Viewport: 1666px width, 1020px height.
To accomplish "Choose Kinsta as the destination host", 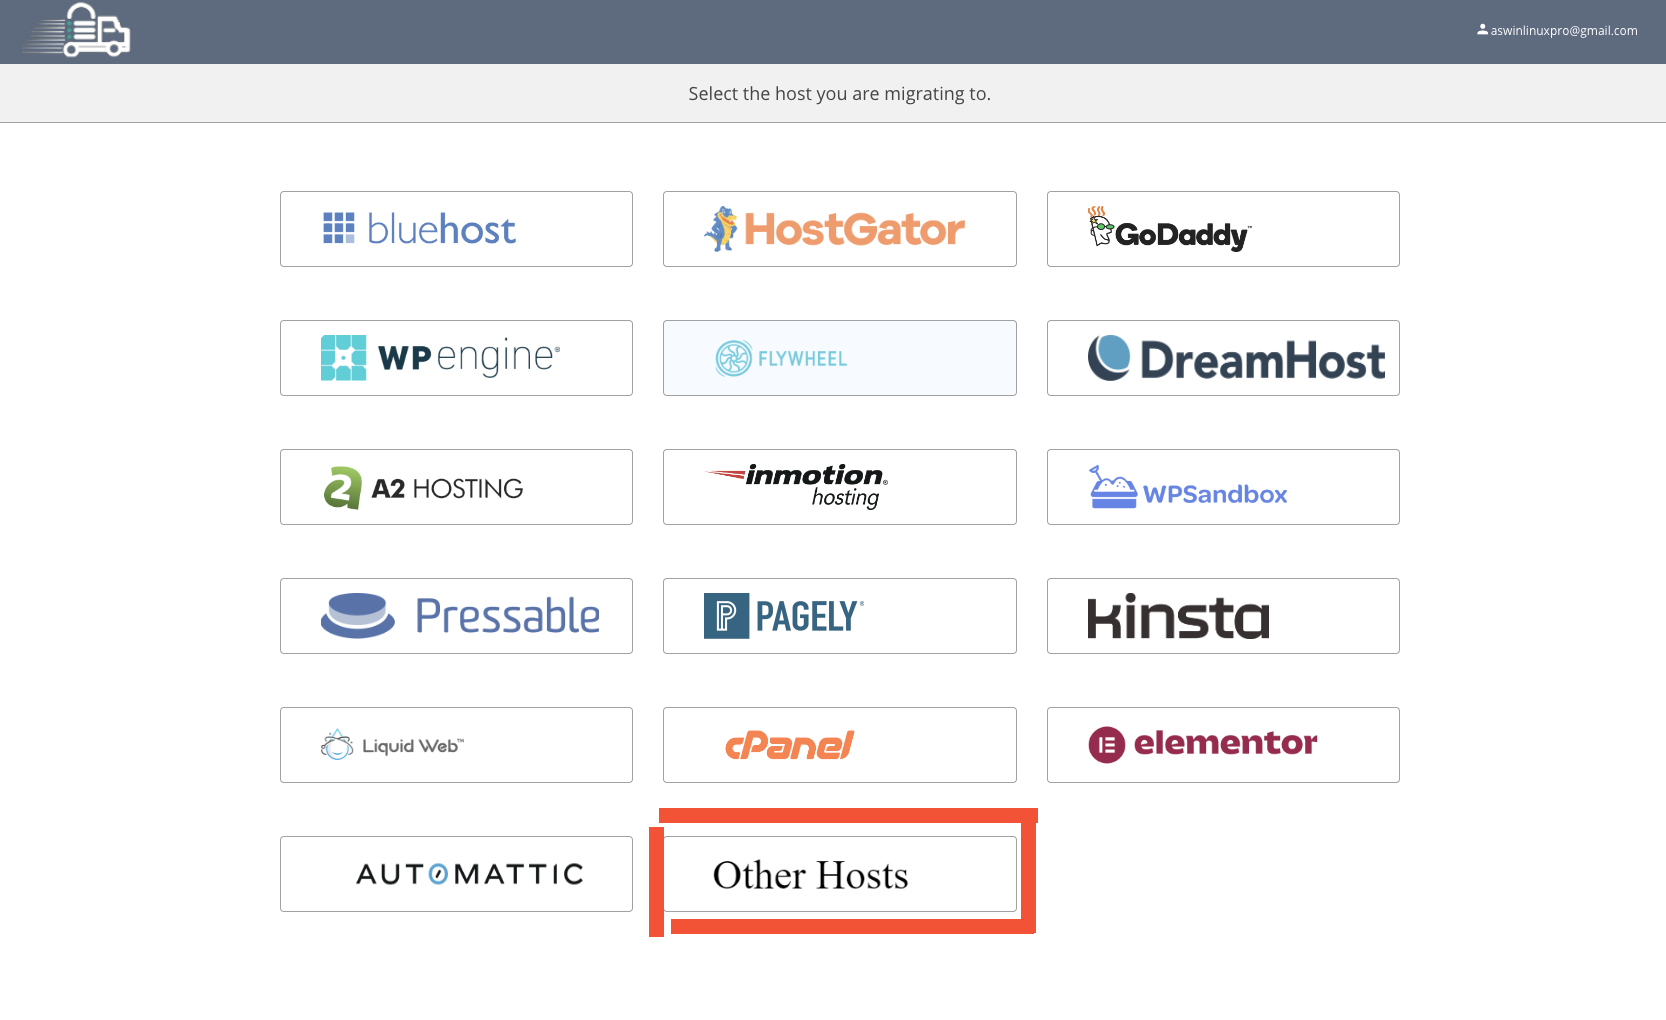I will click(x=1222, y=616).
